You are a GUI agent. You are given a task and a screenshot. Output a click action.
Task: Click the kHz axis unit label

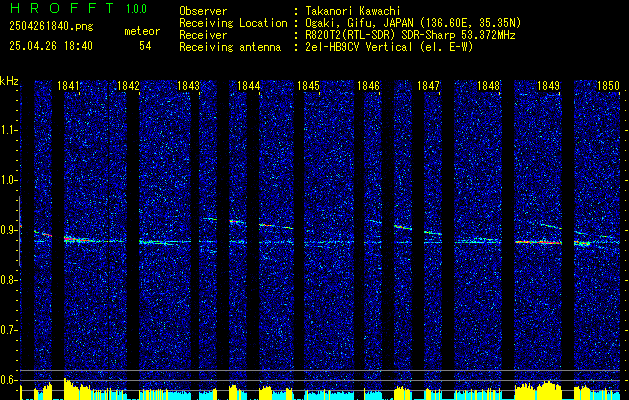(x=9, y=81)
